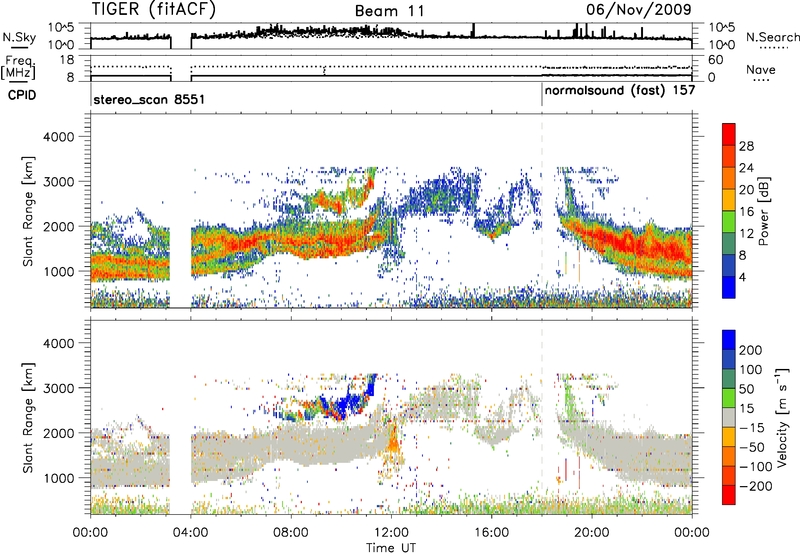800x554 pixels.
Task: Pick the grey -15 to 15 Velocity colorbar segment
Action: 729,417
